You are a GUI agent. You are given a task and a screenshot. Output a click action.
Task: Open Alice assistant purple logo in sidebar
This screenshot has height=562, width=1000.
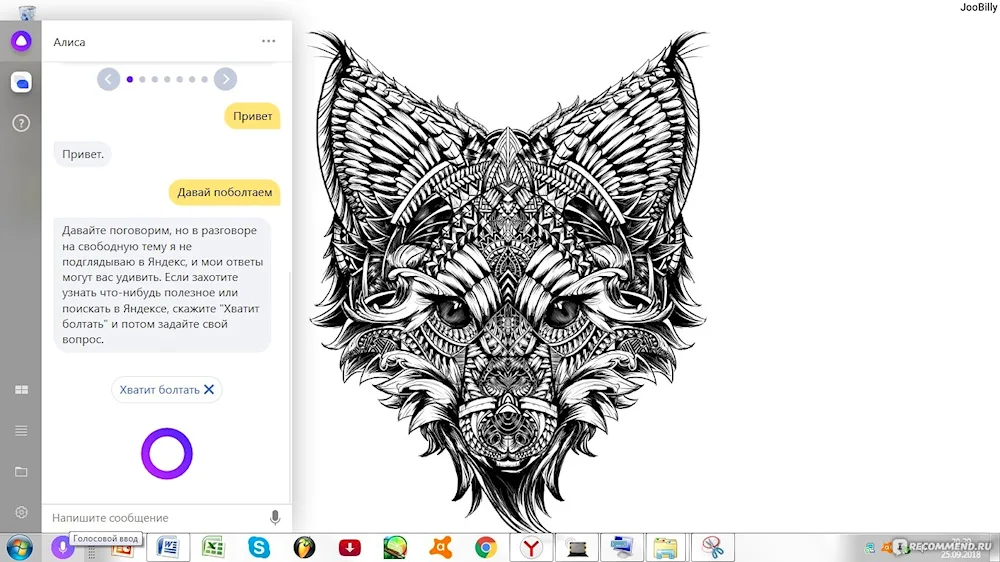click(21, 41)
